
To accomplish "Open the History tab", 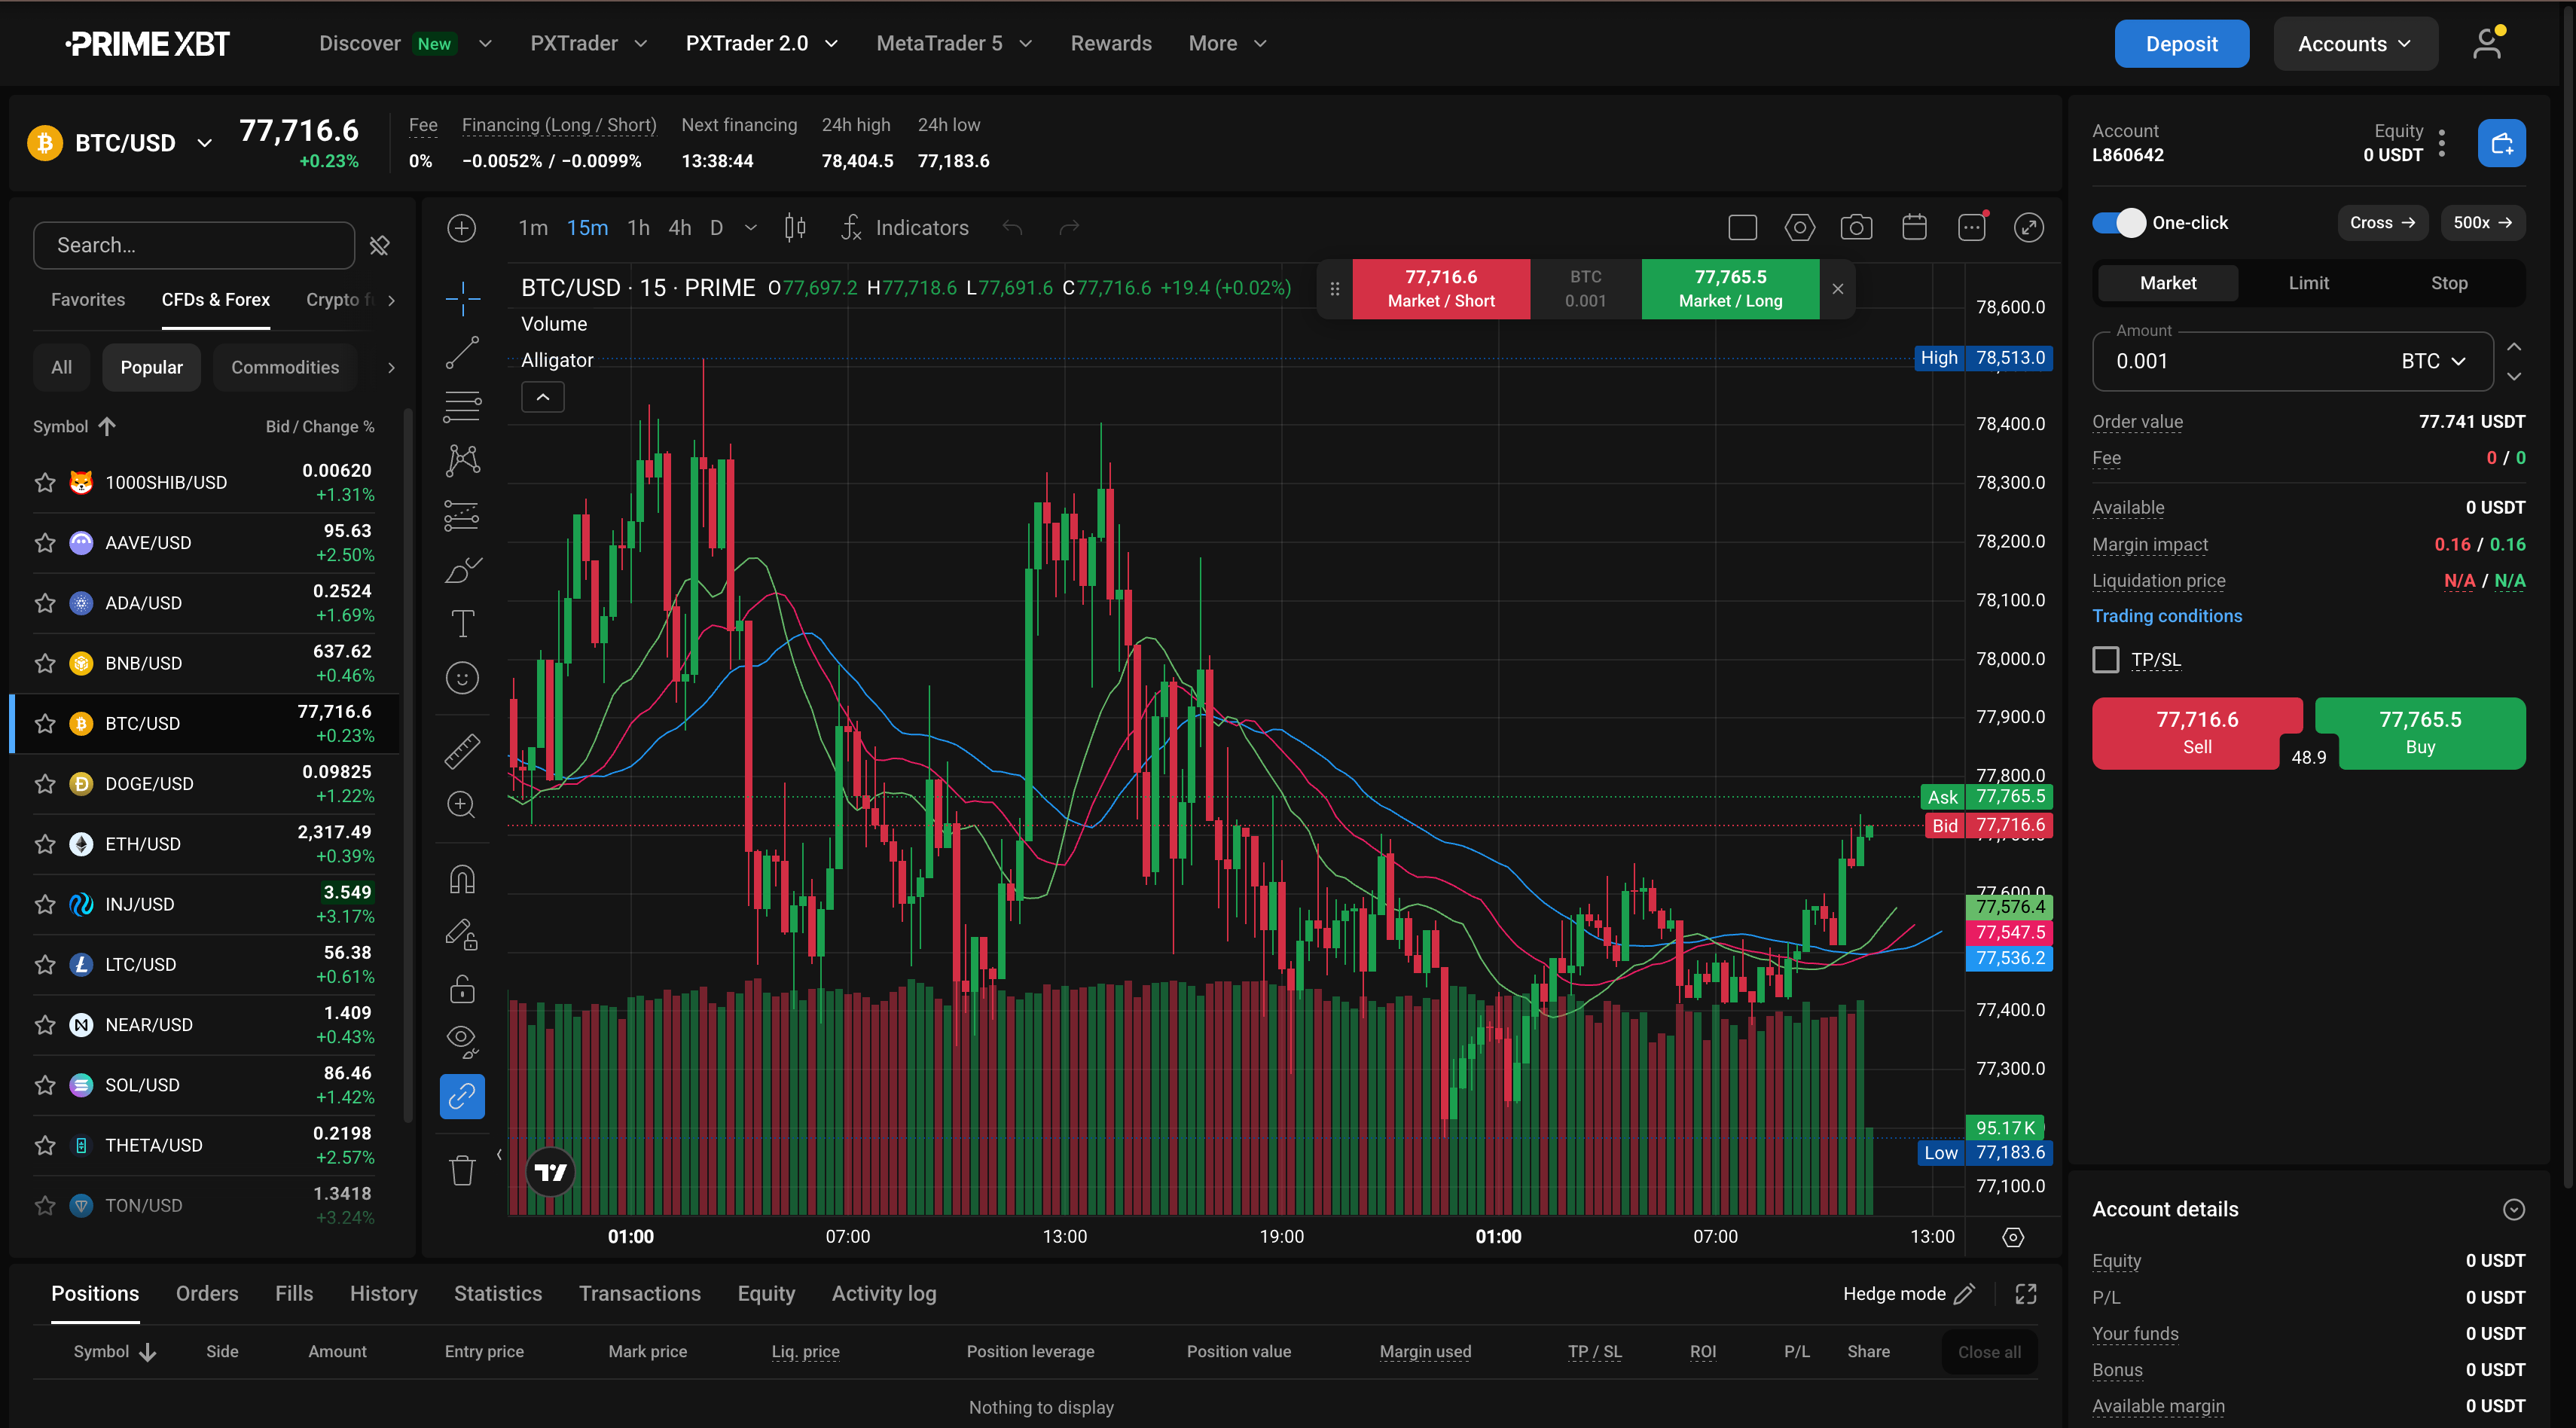I will (x=383, y=1293).
